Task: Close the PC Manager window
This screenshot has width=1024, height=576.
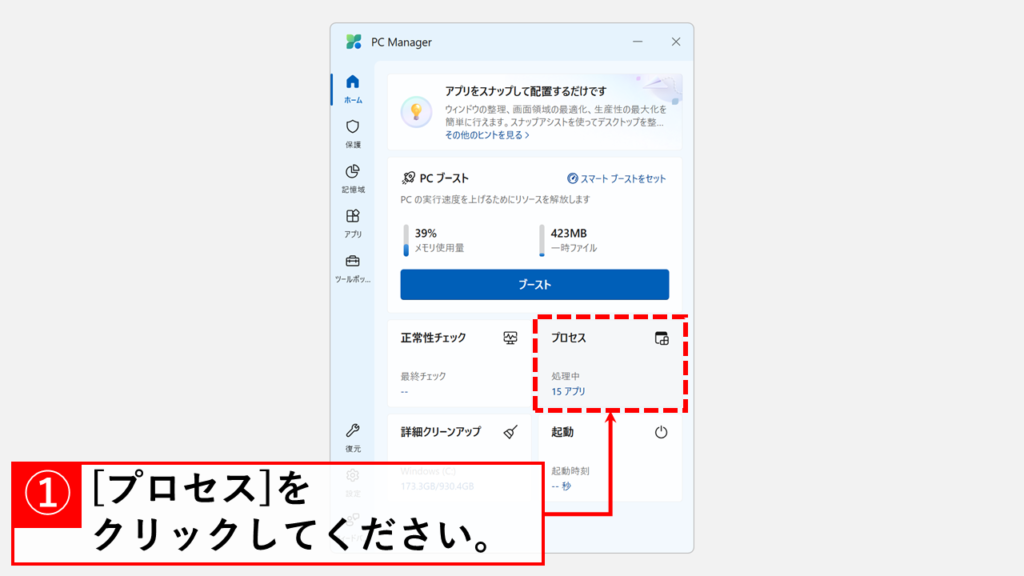Action: [676, 42]
